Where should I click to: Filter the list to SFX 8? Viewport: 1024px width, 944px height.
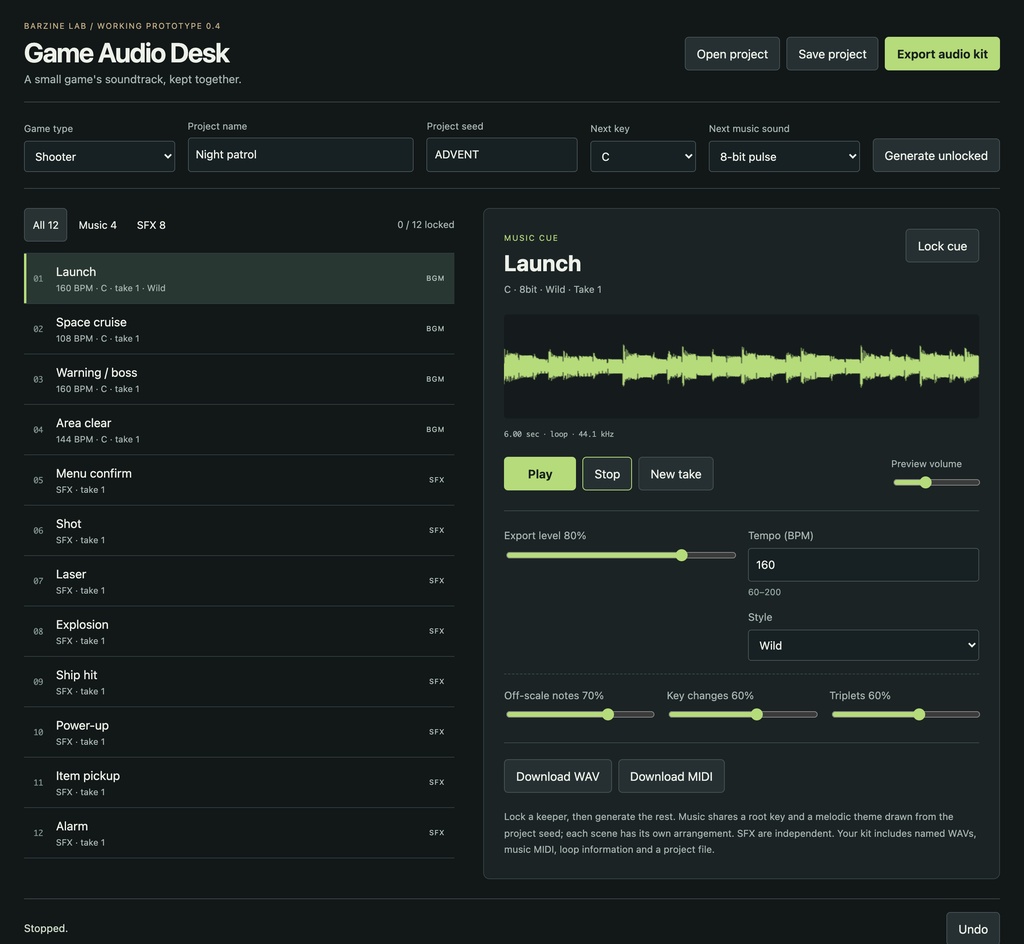tap(151, 225)
